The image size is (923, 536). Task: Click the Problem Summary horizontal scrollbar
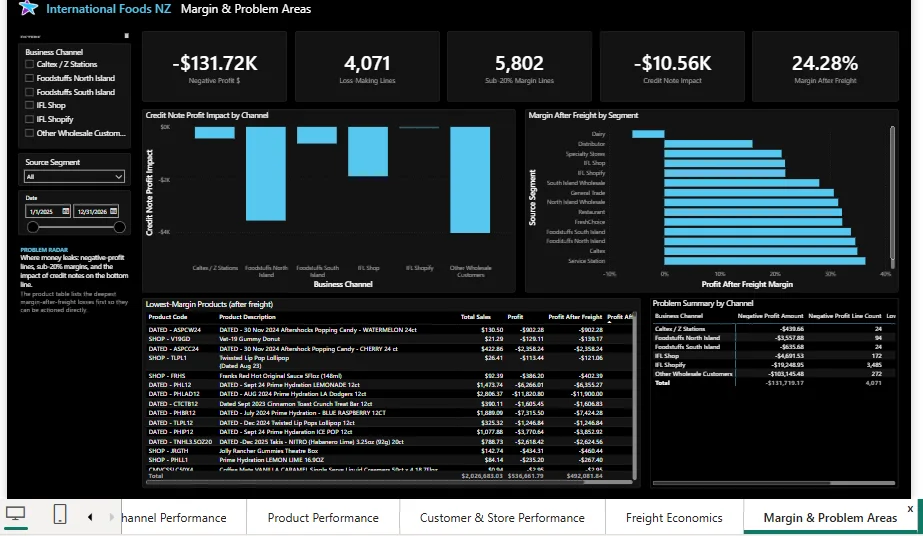click(742, 483)
